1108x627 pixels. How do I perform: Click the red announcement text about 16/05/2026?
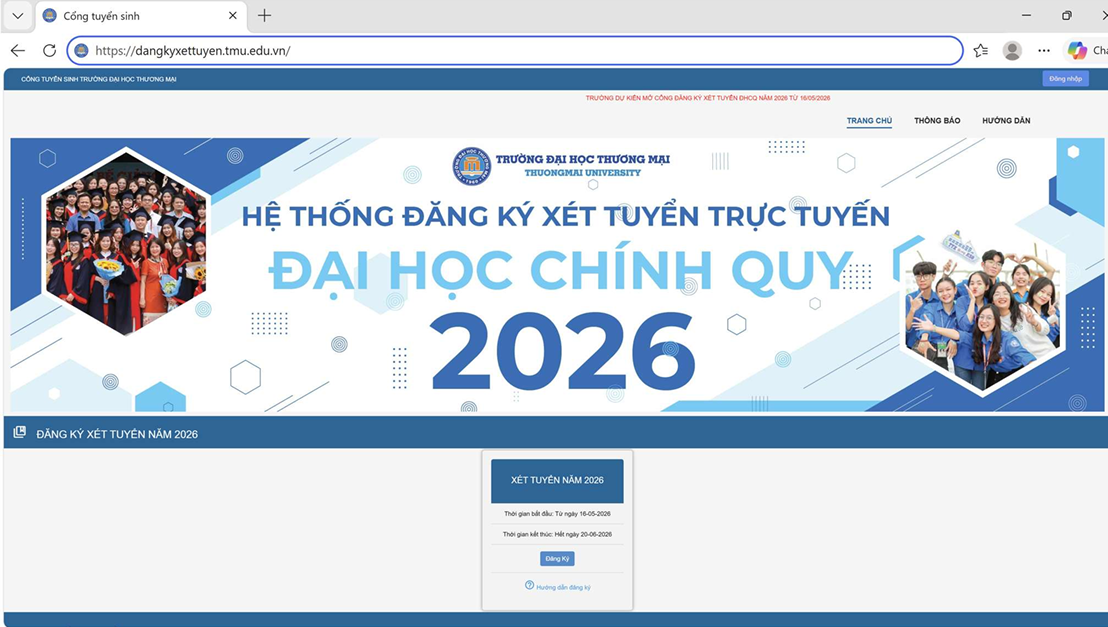tap(707, 98)
